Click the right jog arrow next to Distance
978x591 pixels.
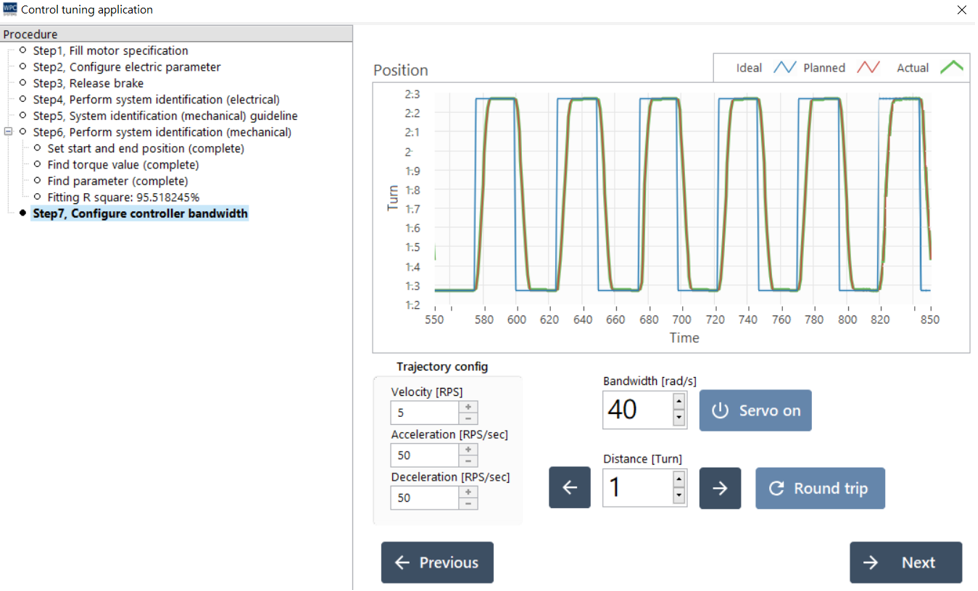pos(720,487)
